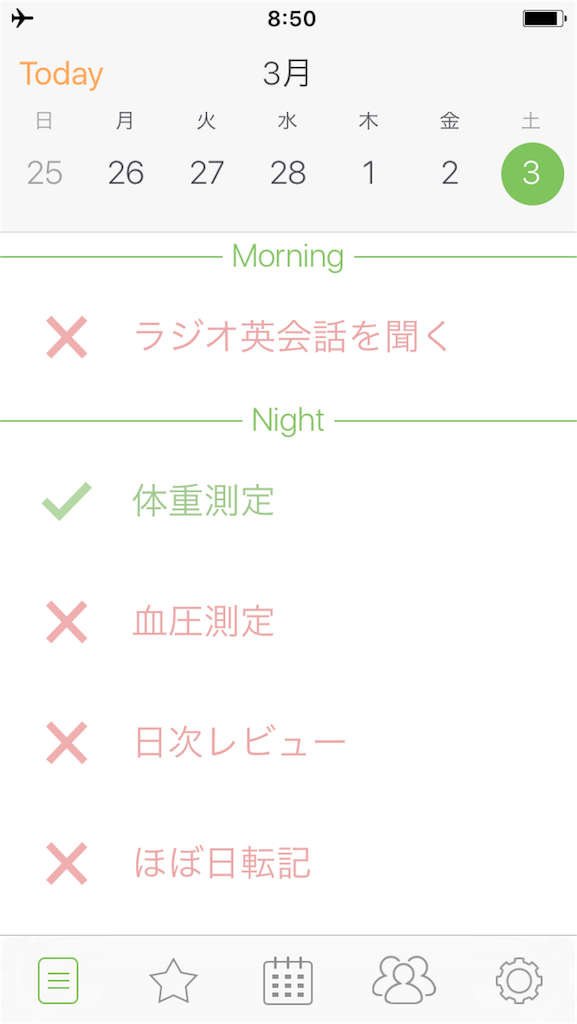Image resolution: width=577 pixels, height=1024 pixels.
Task: Toggle the X mark for ラジオ英会話を聞く
Action: (67, 337)
